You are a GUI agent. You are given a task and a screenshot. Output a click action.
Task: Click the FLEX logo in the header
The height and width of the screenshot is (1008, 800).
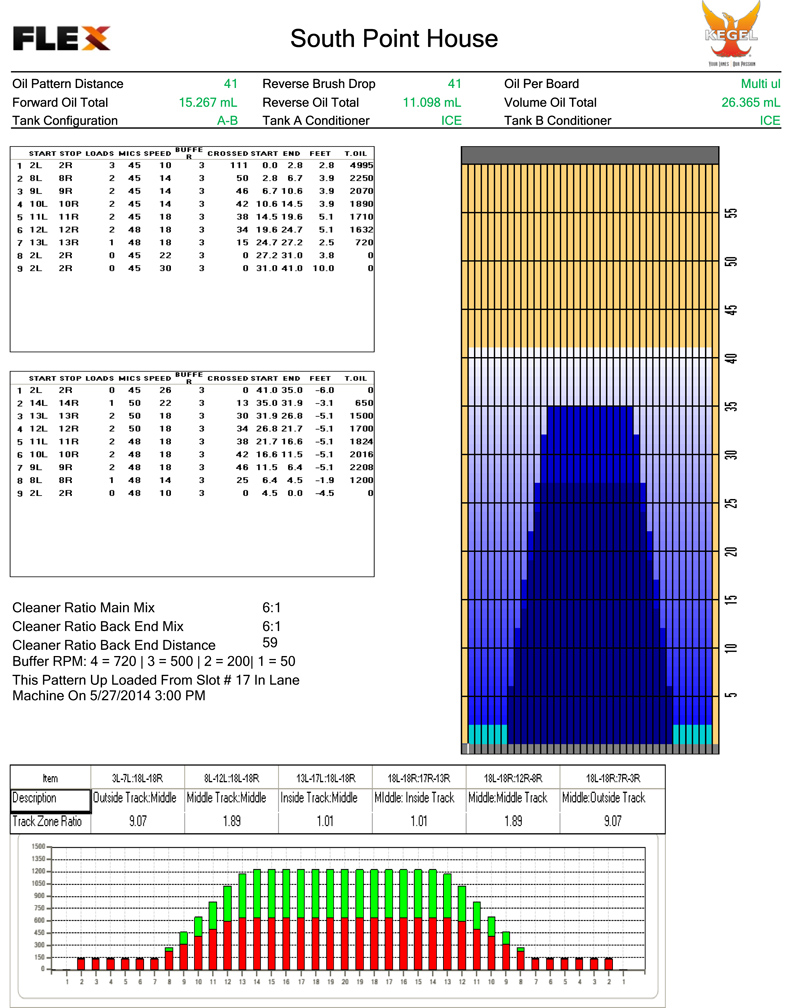point(61,39)
